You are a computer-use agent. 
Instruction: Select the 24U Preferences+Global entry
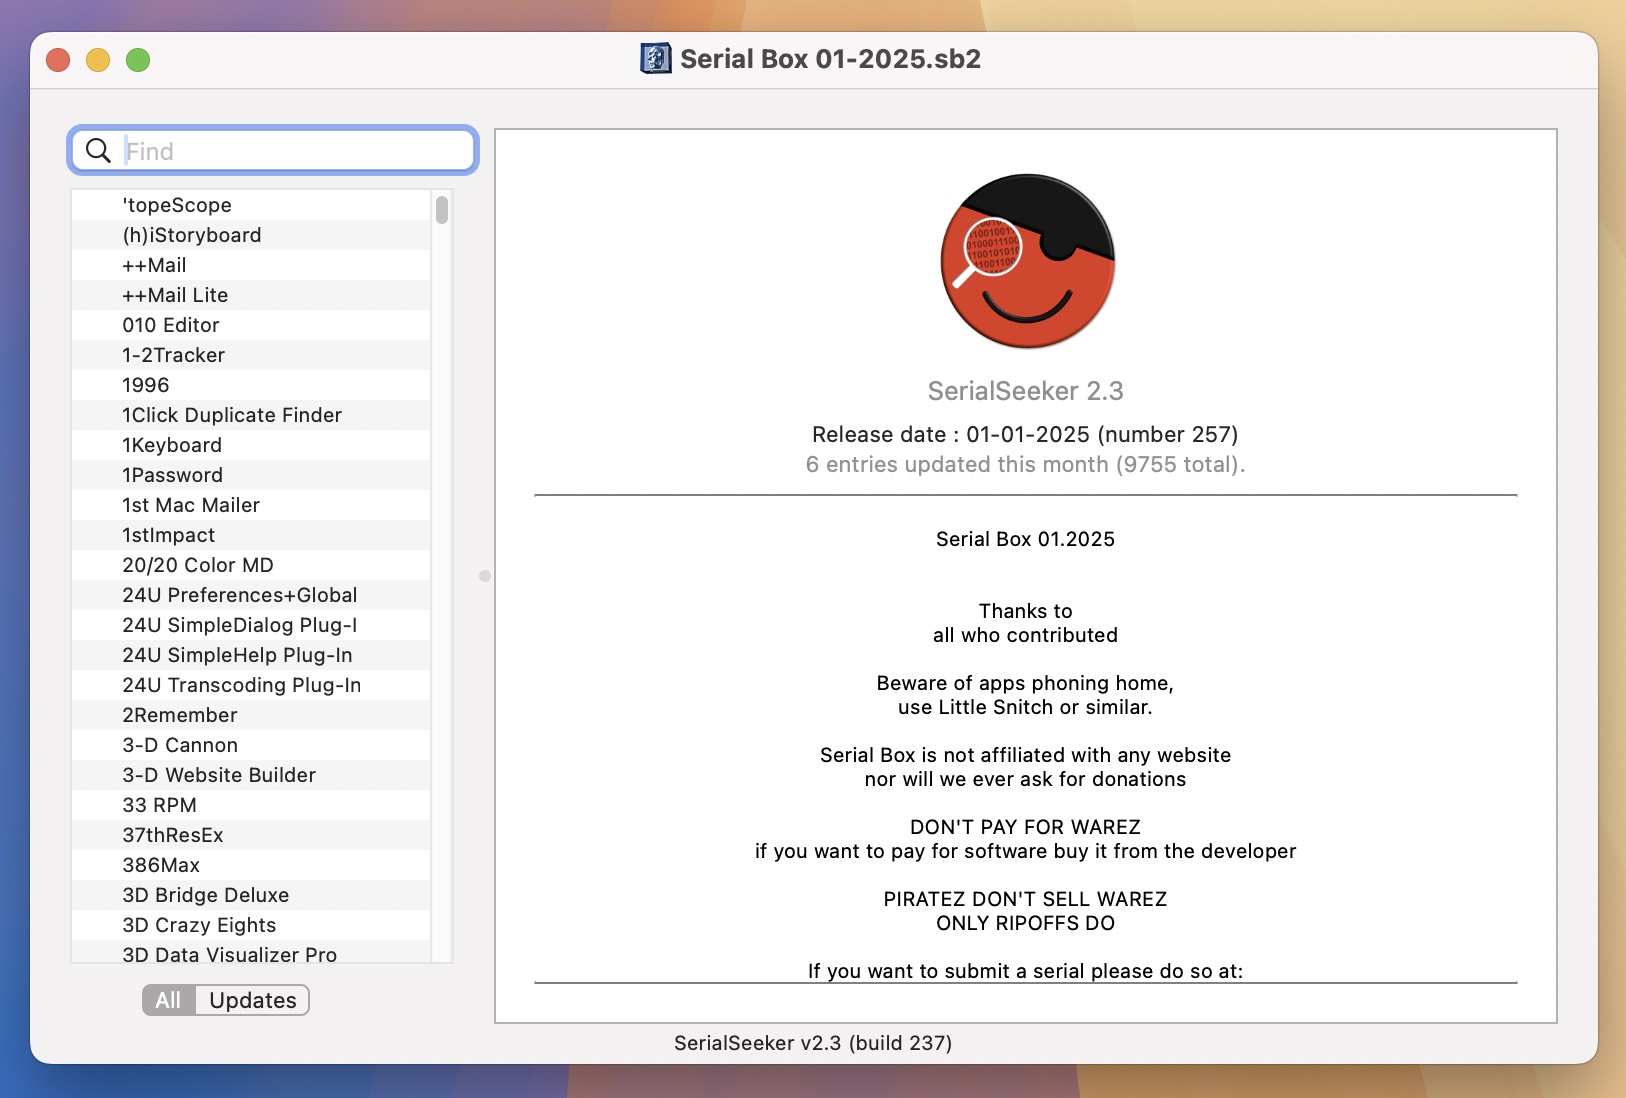pos(251,595)
